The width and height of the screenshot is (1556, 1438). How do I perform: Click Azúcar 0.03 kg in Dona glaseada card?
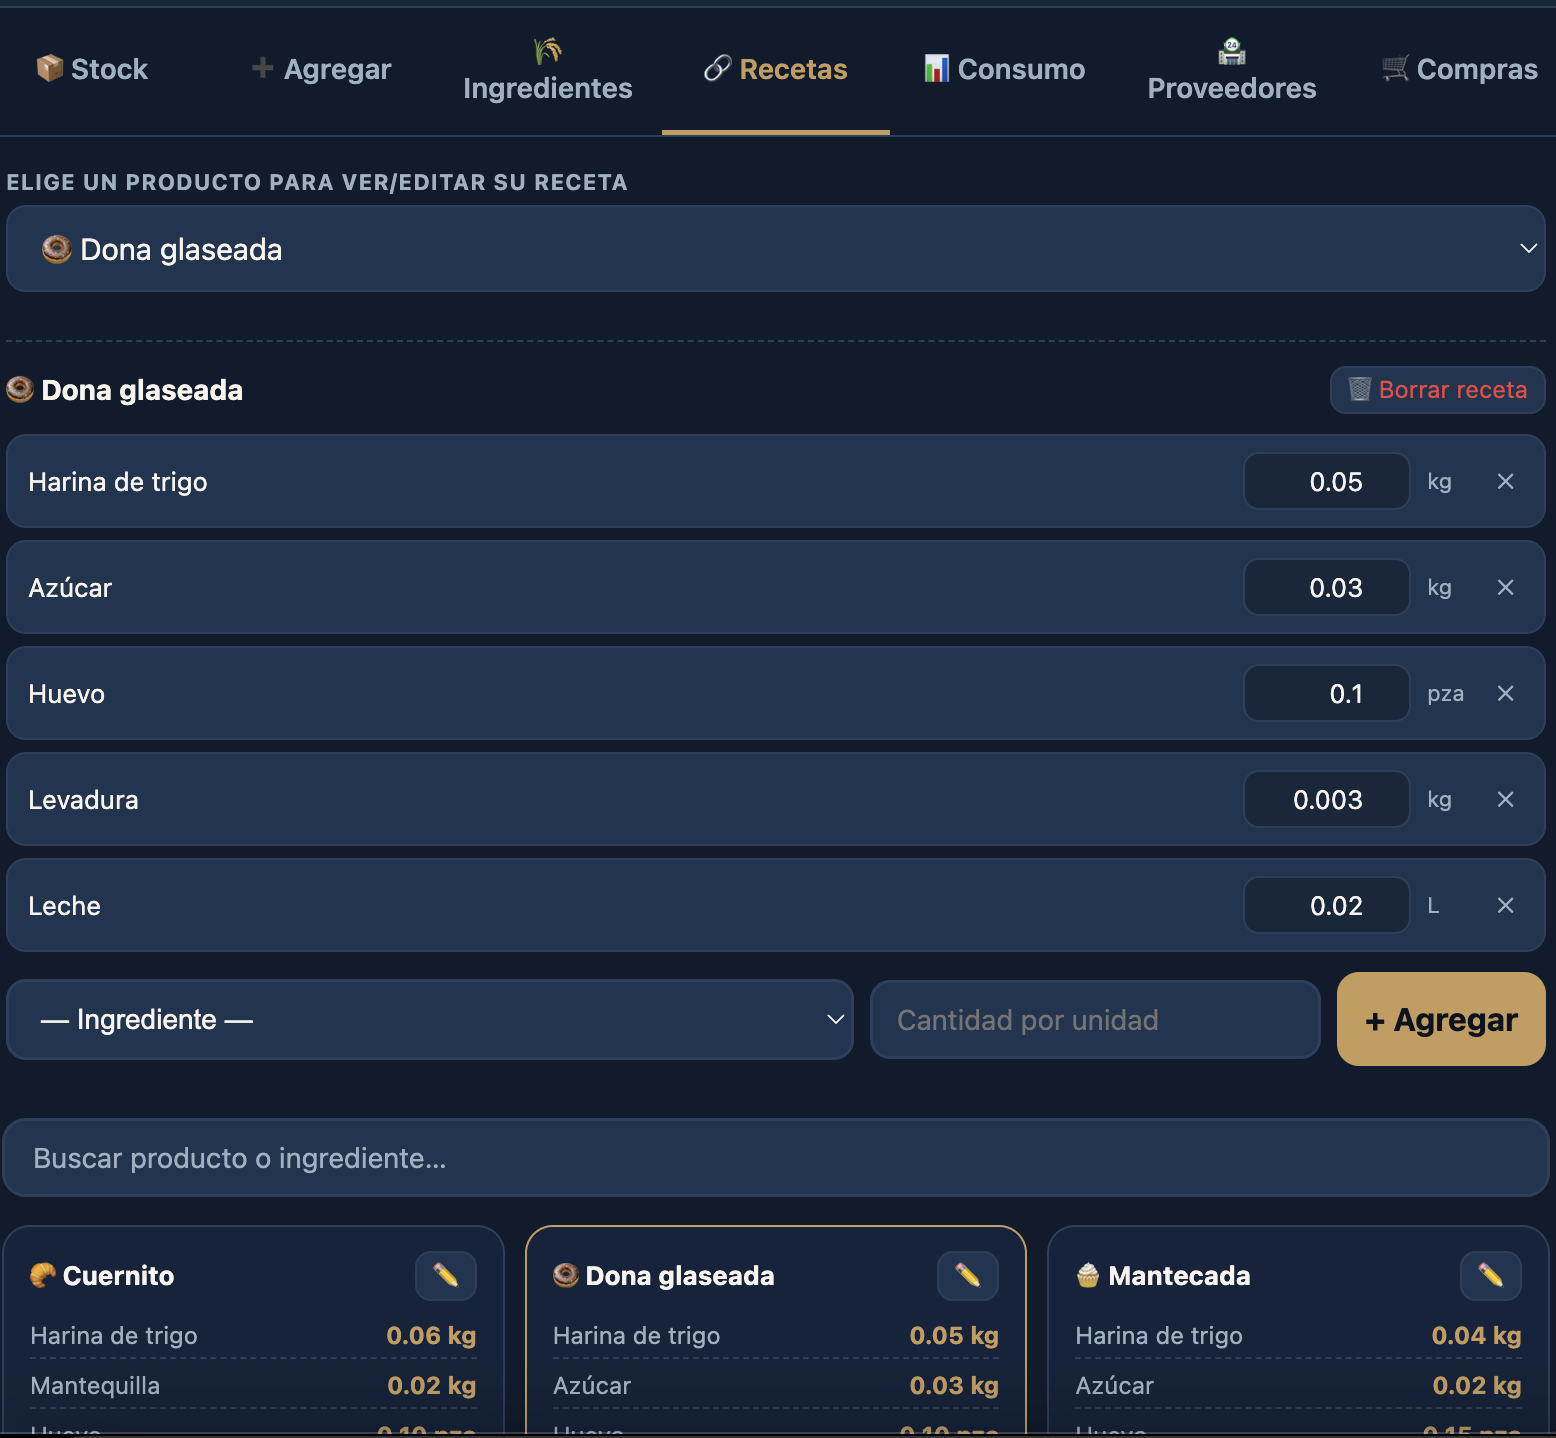[776, 1385]
